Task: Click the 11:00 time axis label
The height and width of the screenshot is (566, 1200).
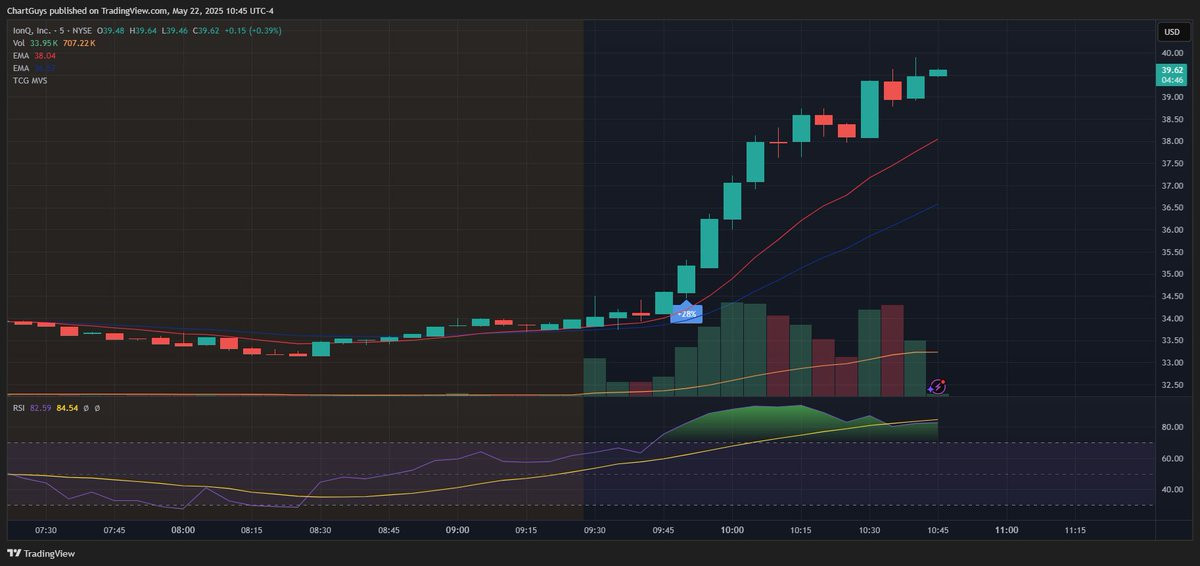Action: (1006, 530)
